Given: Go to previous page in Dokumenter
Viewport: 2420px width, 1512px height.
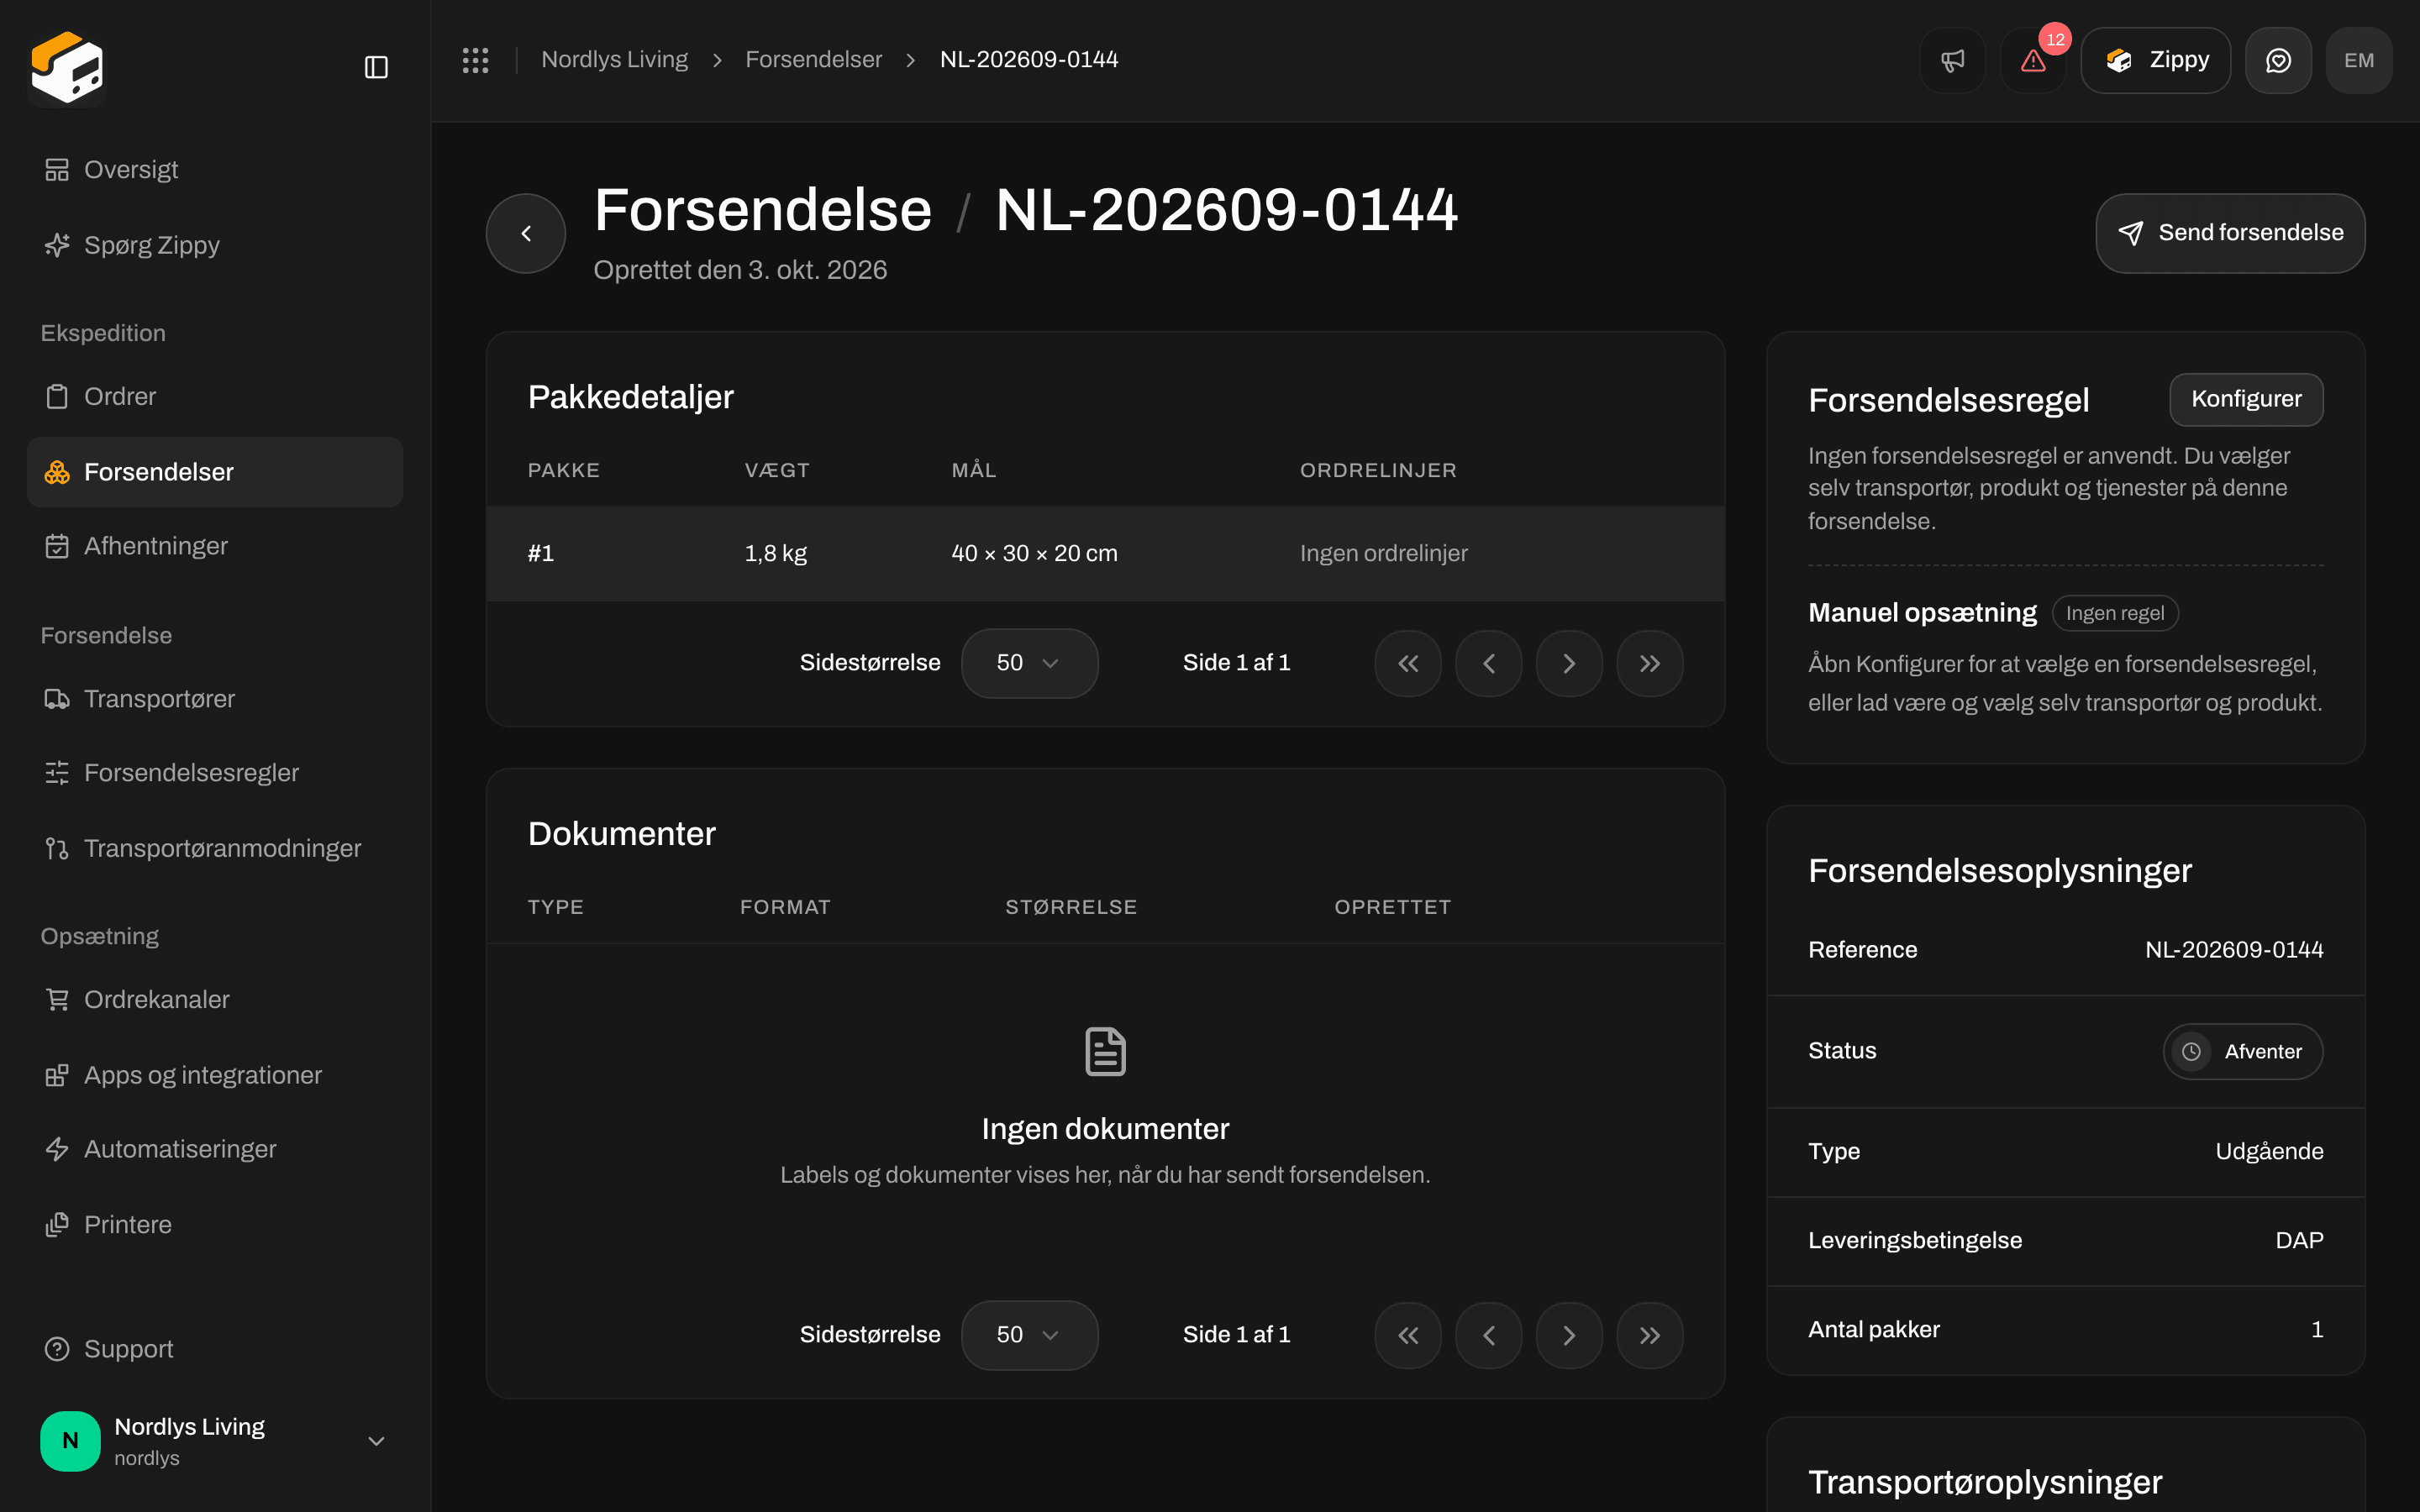Looking at the screenshot, I should (1489, 1335).
